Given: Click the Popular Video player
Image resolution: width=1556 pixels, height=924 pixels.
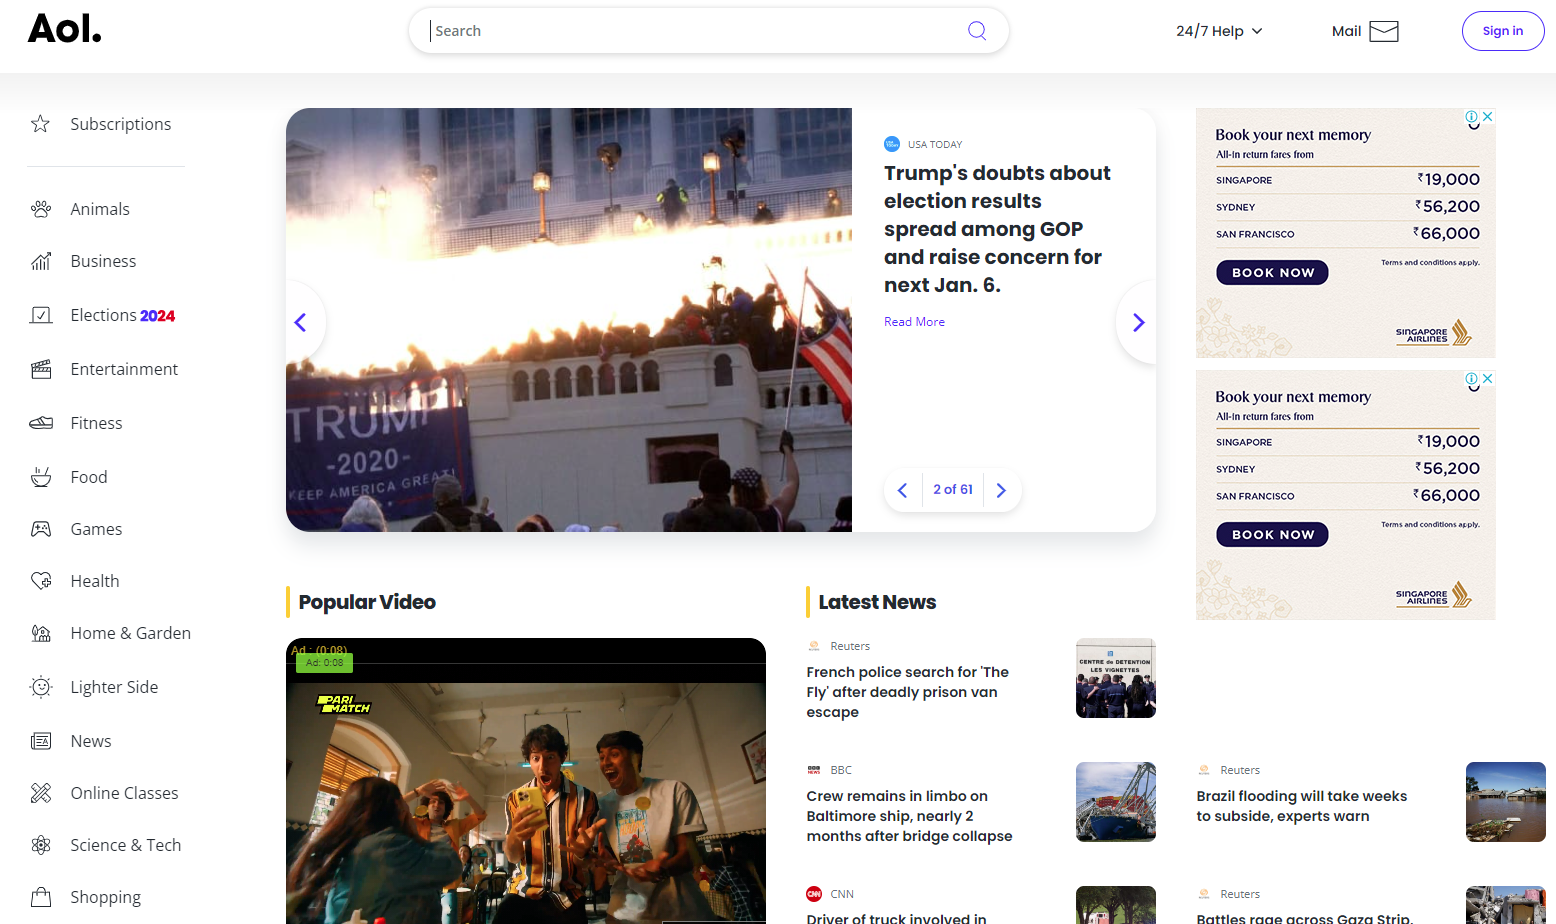Looking at the screenshot, I should (x=526, y=781).
